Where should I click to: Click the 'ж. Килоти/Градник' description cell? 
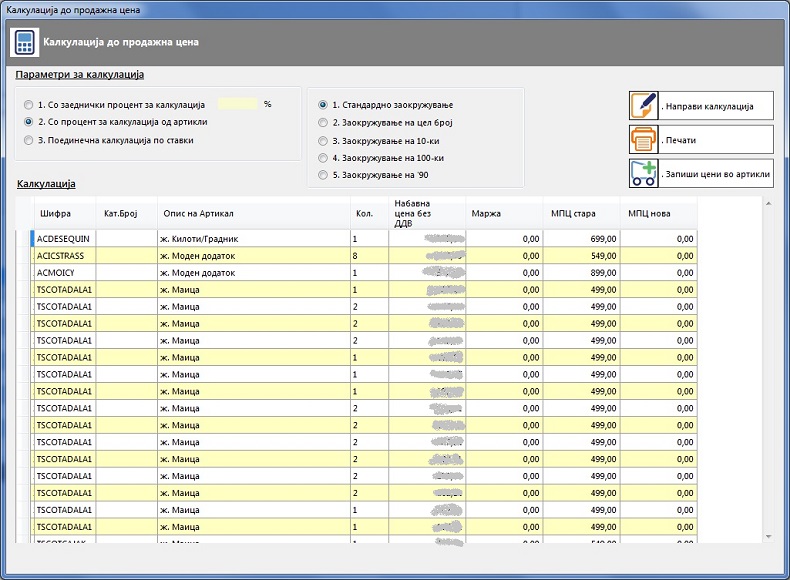(x=254, y=239)
